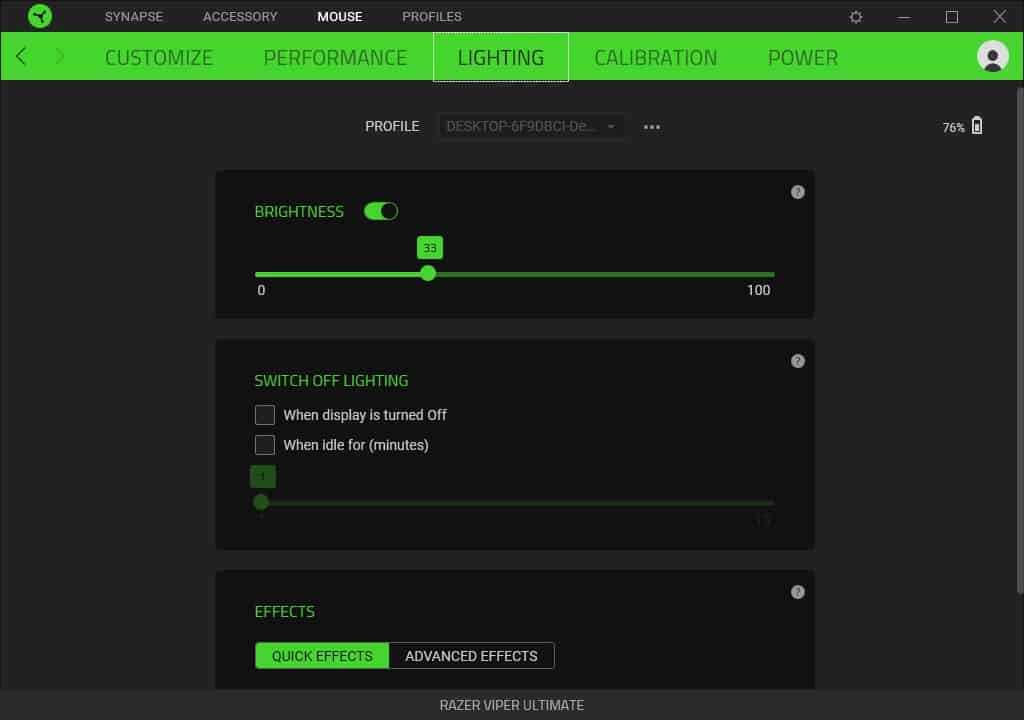1024x720 pixels.
Task: Click the Razer logo icon
Action: [x=40, y=16]
